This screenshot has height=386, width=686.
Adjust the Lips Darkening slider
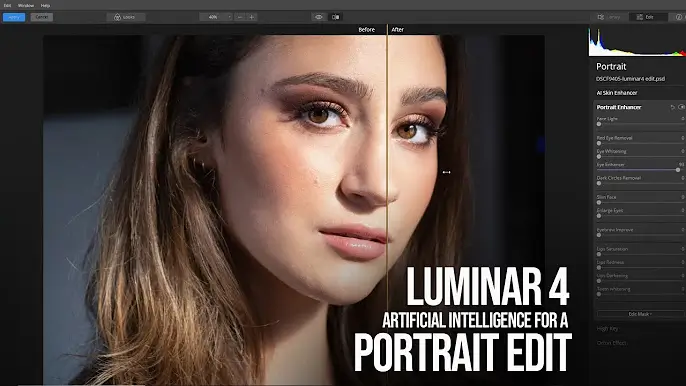[x=641, y=281]
